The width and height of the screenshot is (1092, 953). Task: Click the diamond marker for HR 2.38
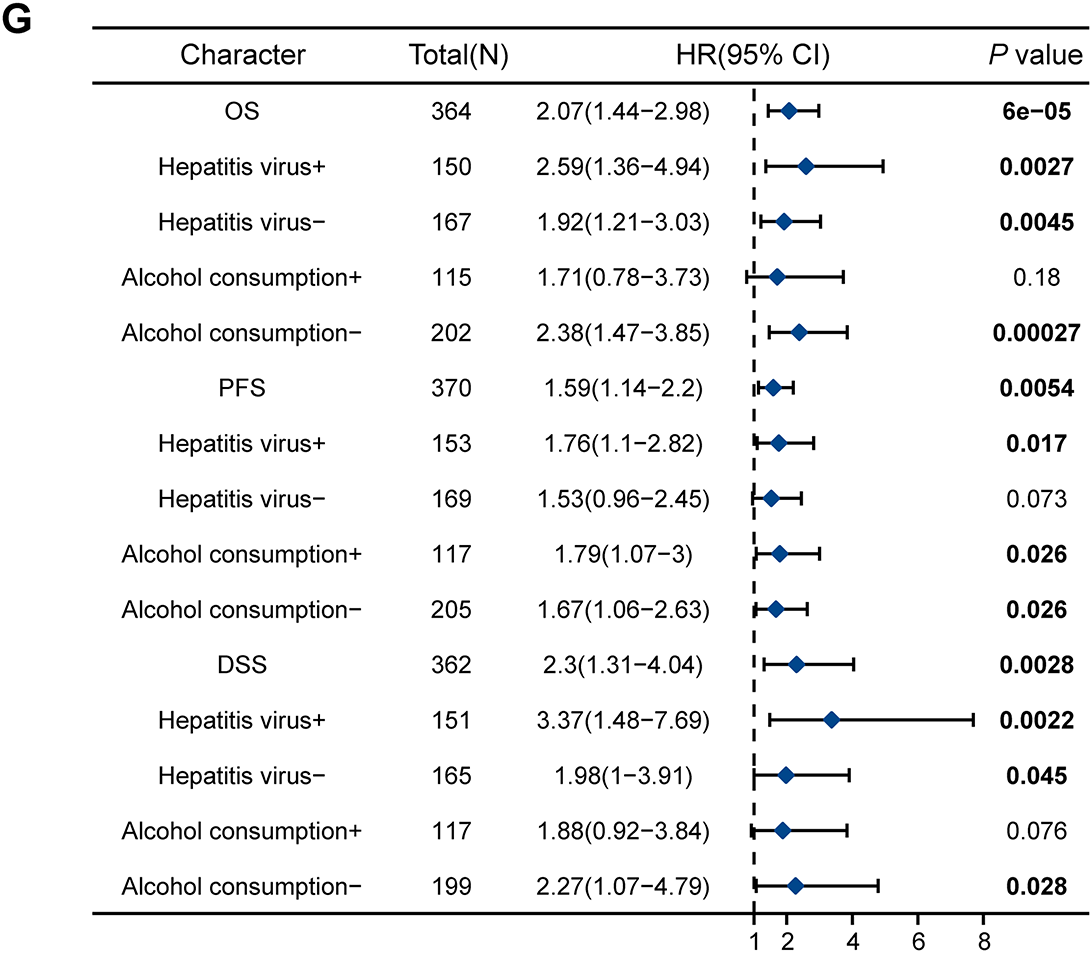tap(799, 332)
